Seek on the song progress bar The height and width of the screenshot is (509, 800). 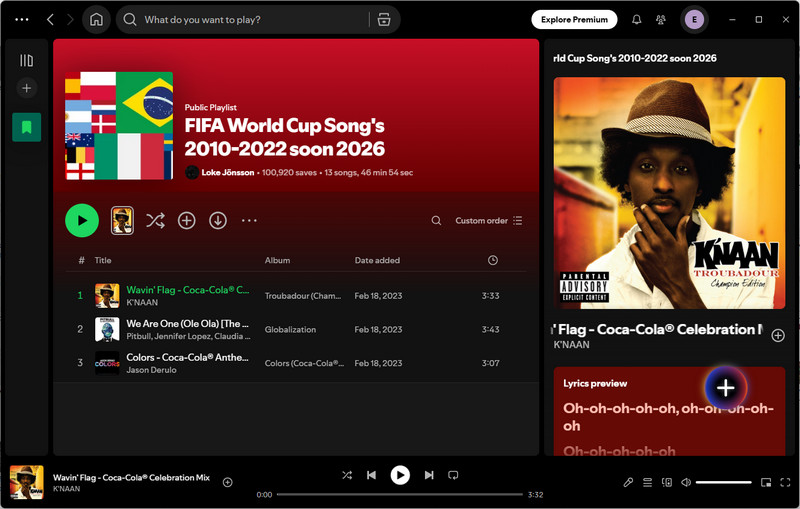click(x=400, y=494)
